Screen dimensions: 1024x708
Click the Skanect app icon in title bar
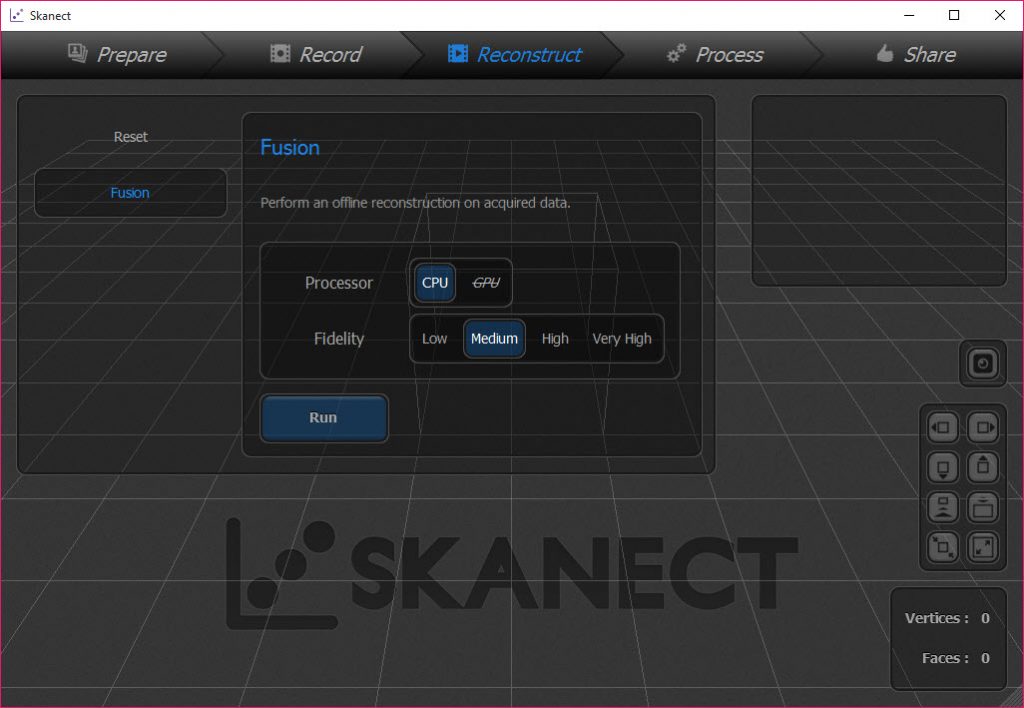click(16, 15)
